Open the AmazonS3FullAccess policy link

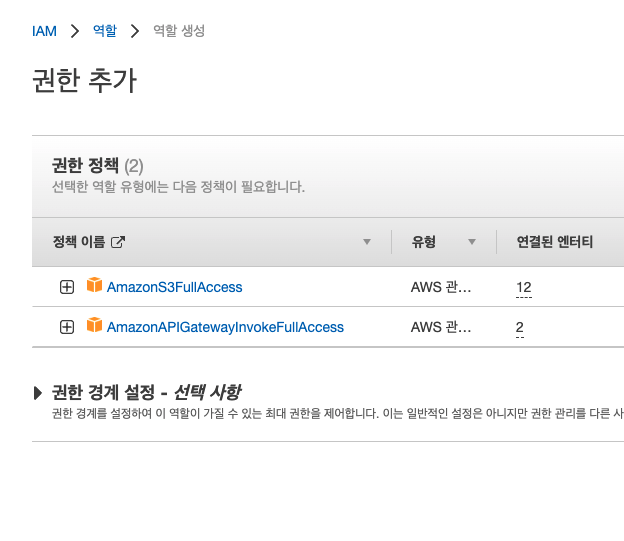(174, 287)
